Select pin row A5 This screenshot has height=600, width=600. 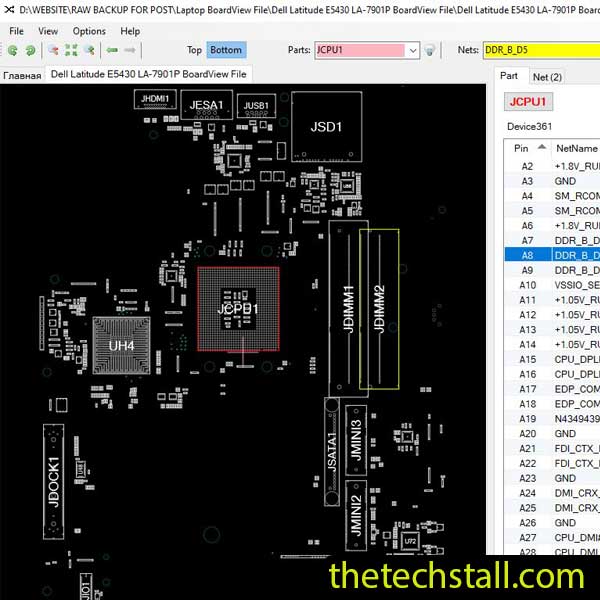coord(552,211)
